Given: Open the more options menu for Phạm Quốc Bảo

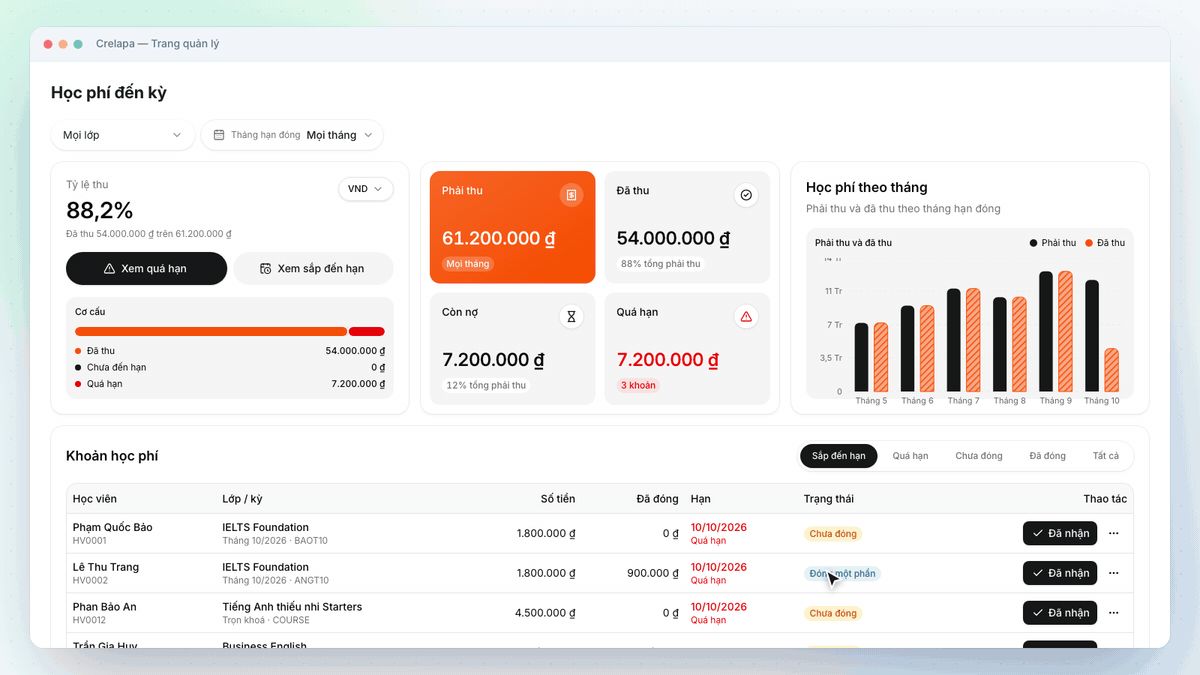Looking at the screenshot, I should [1114, 533].
